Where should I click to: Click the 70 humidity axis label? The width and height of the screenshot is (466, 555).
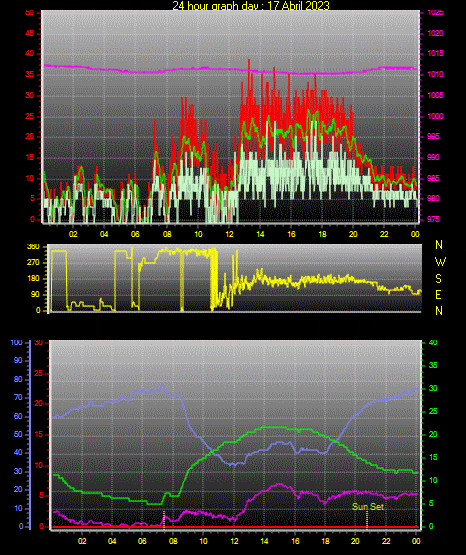18,397
